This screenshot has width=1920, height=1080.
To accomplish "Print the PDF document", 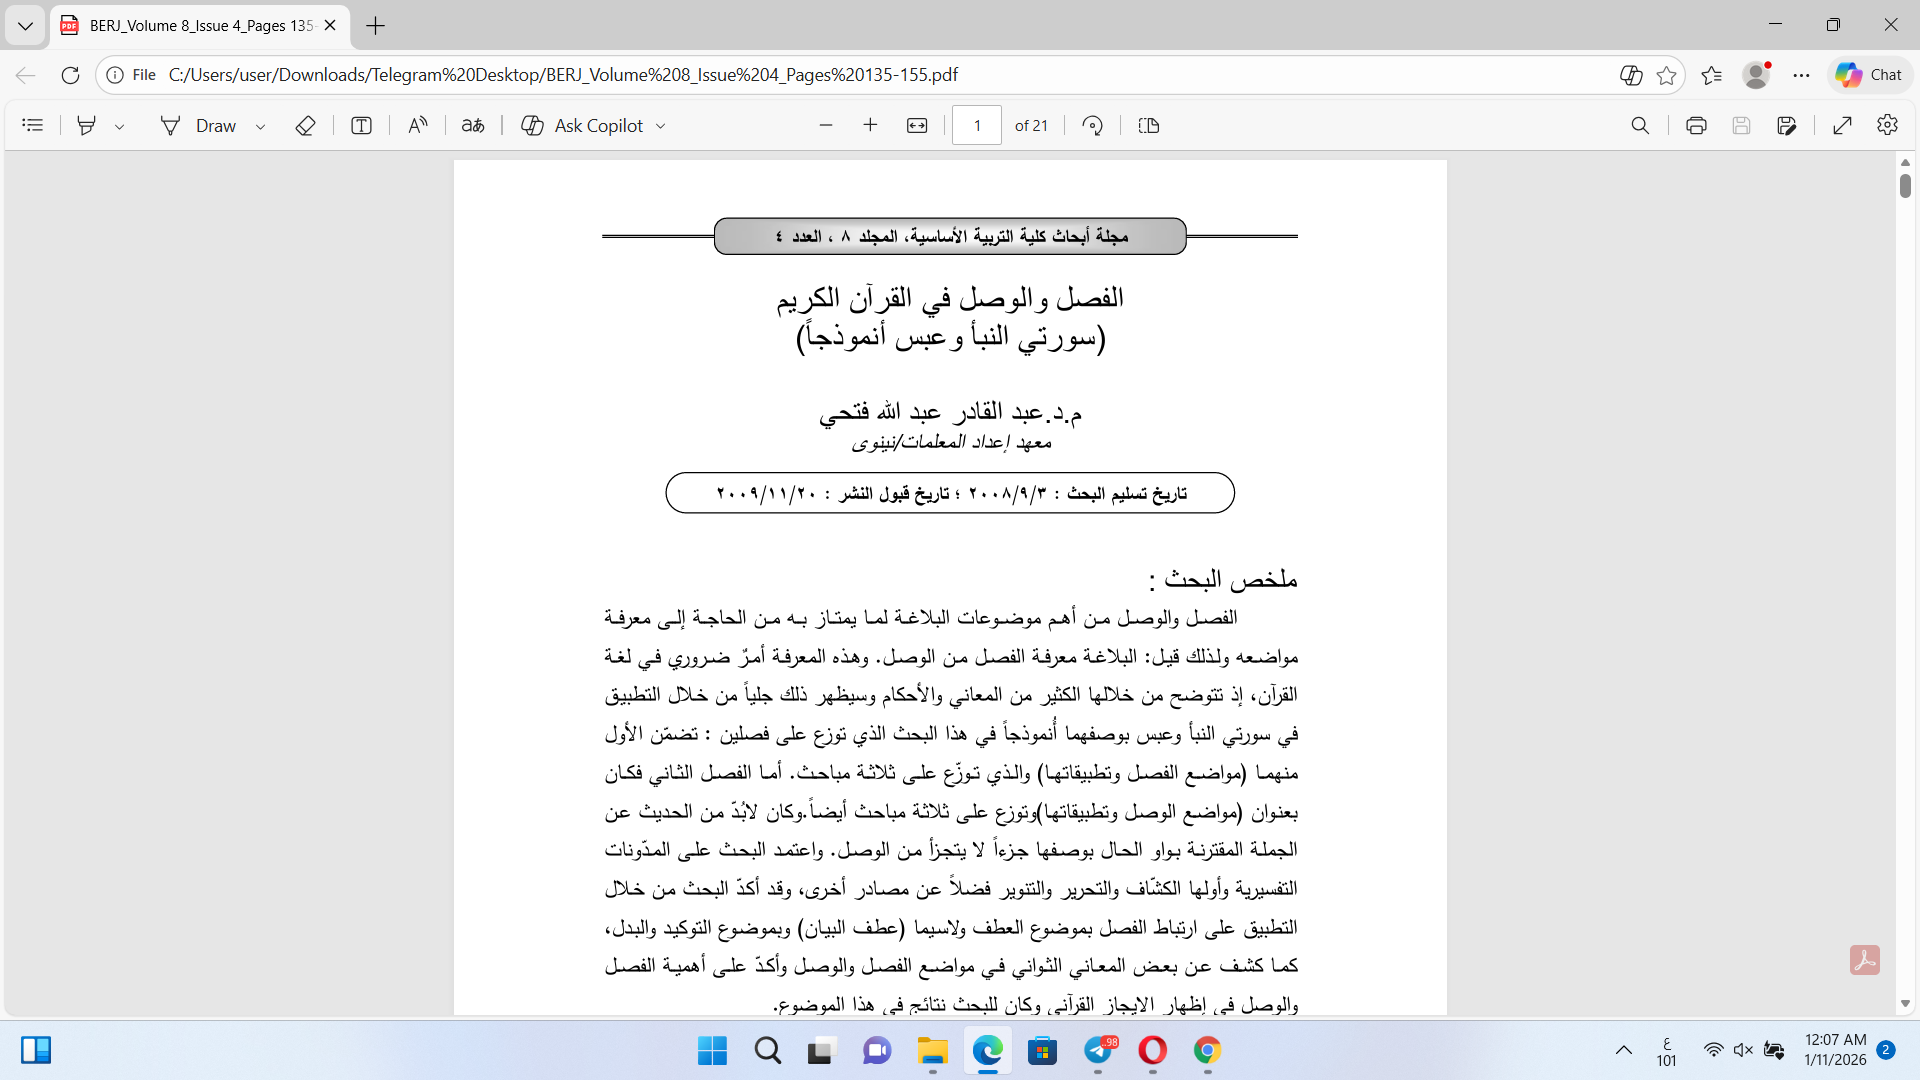I will tap(1696, 125).
